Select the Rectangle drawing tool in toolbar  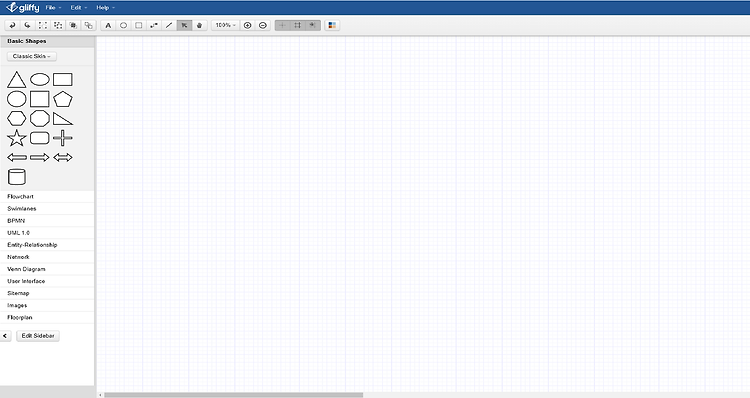[139, 25]
